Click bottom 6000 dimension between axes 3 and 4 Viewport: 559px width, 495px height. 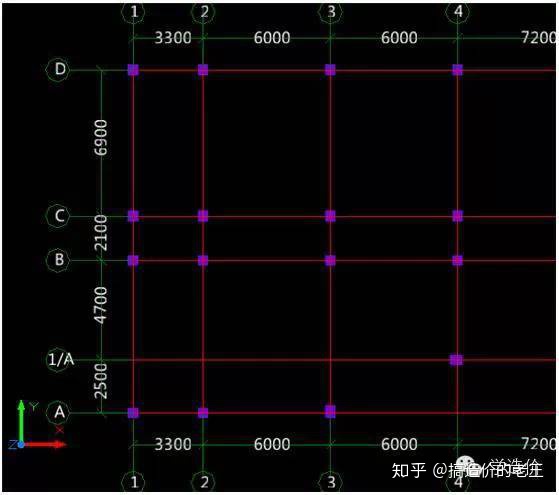tap(399, 444)
